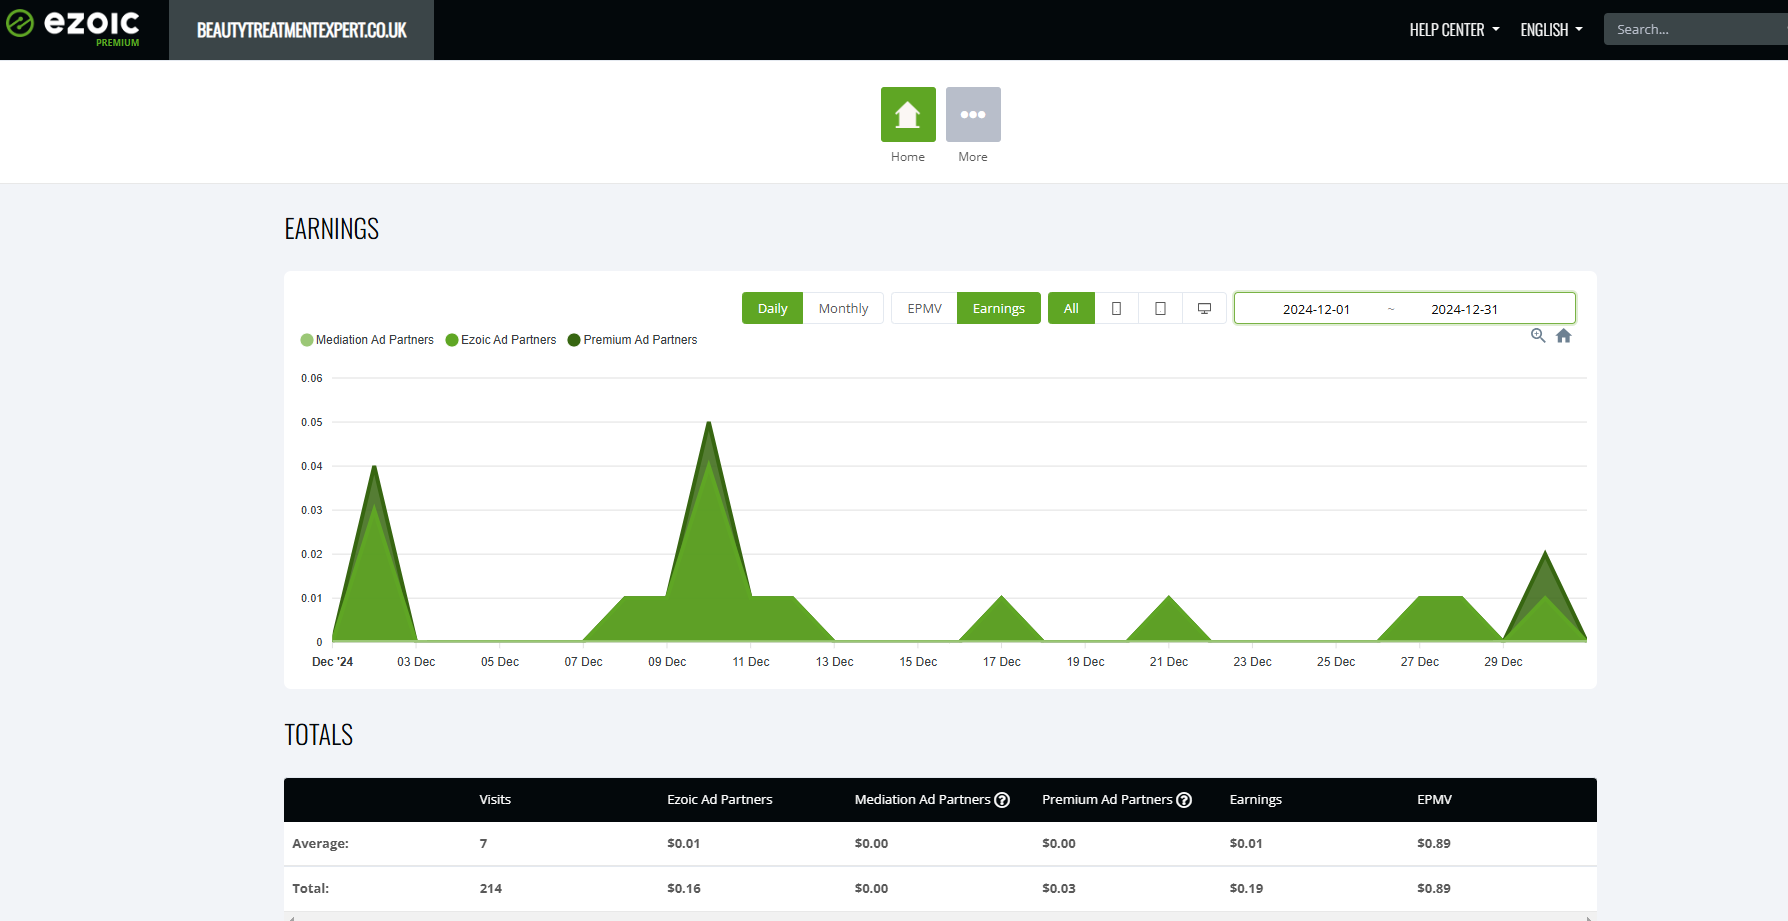The width and height of the screenshot is (1788, 921).
Task: Open the More menu icon
Action: pyautogui.click(x=973, y=114)
